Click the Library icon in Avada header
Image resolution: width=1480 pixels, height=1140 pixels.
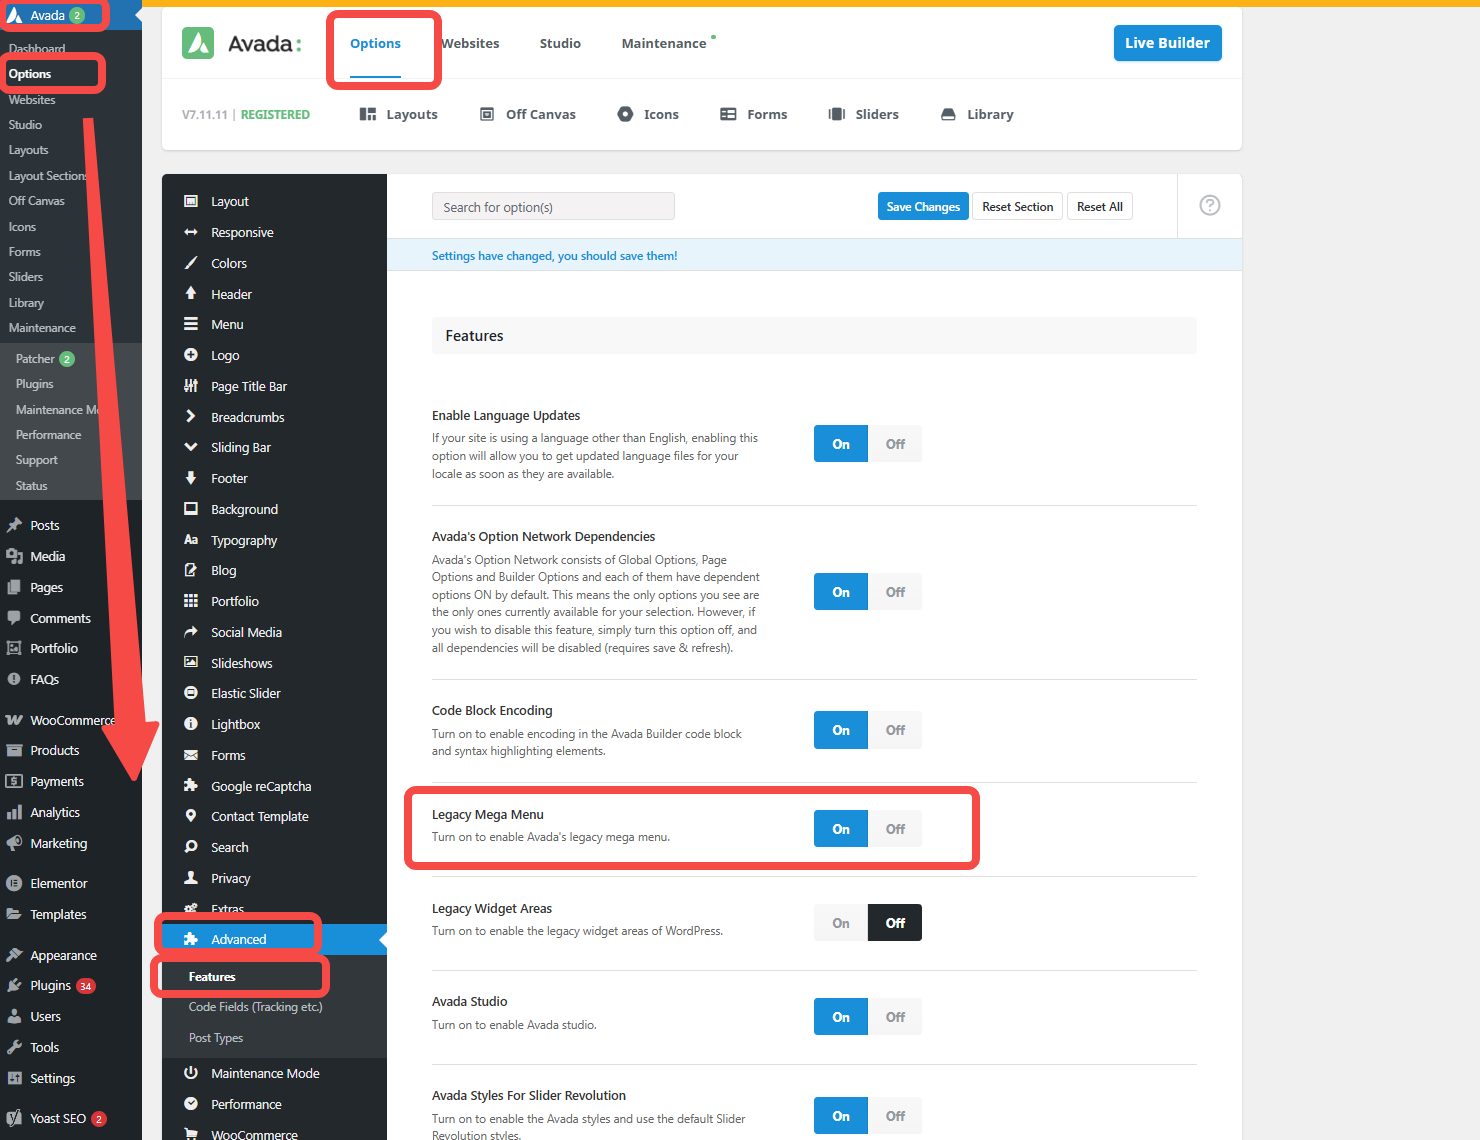point(976,114)
